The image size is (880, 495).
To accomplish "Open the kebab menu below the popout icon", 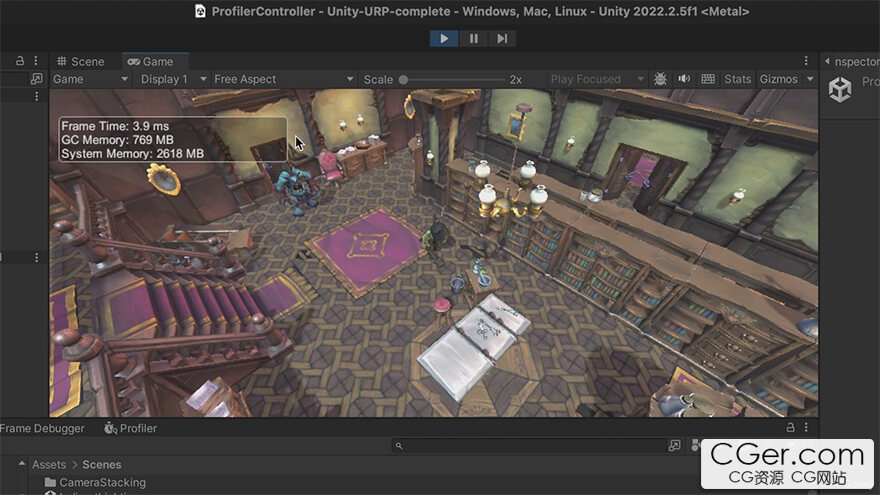I will [x=36, y=97].
